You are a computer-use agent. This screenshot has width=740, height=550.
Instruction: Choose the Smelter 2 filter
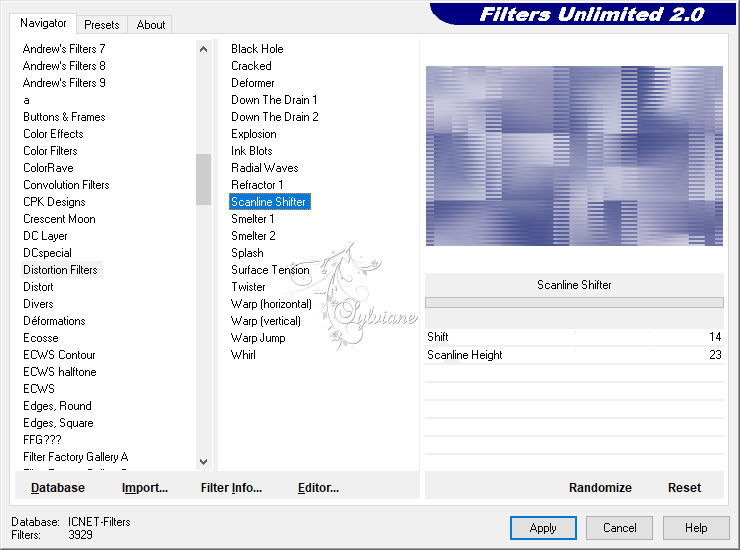[x=253, y=236]
